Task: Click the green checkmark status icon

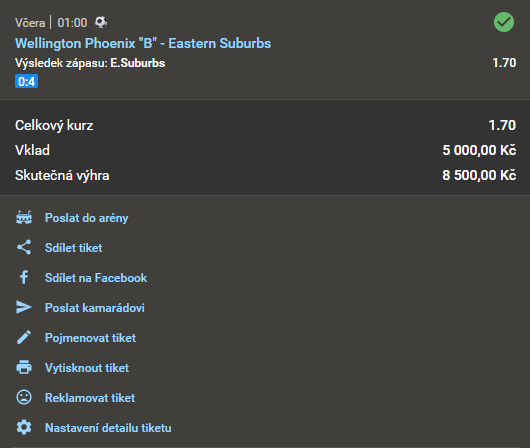Action: point(504,22)
